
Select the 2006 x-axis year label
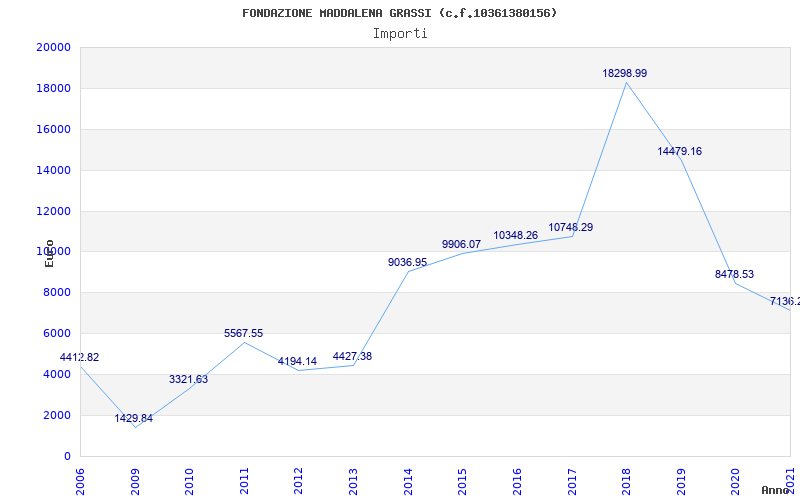(x=81, y=482)
